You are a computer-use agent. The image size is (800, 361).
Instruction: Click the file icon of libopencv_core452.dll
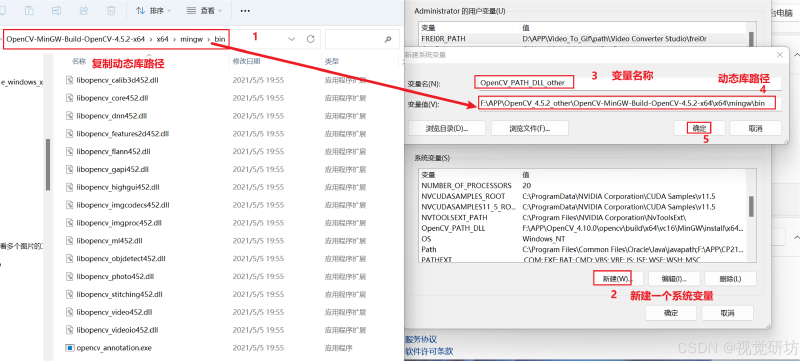(x=70, y=98)
